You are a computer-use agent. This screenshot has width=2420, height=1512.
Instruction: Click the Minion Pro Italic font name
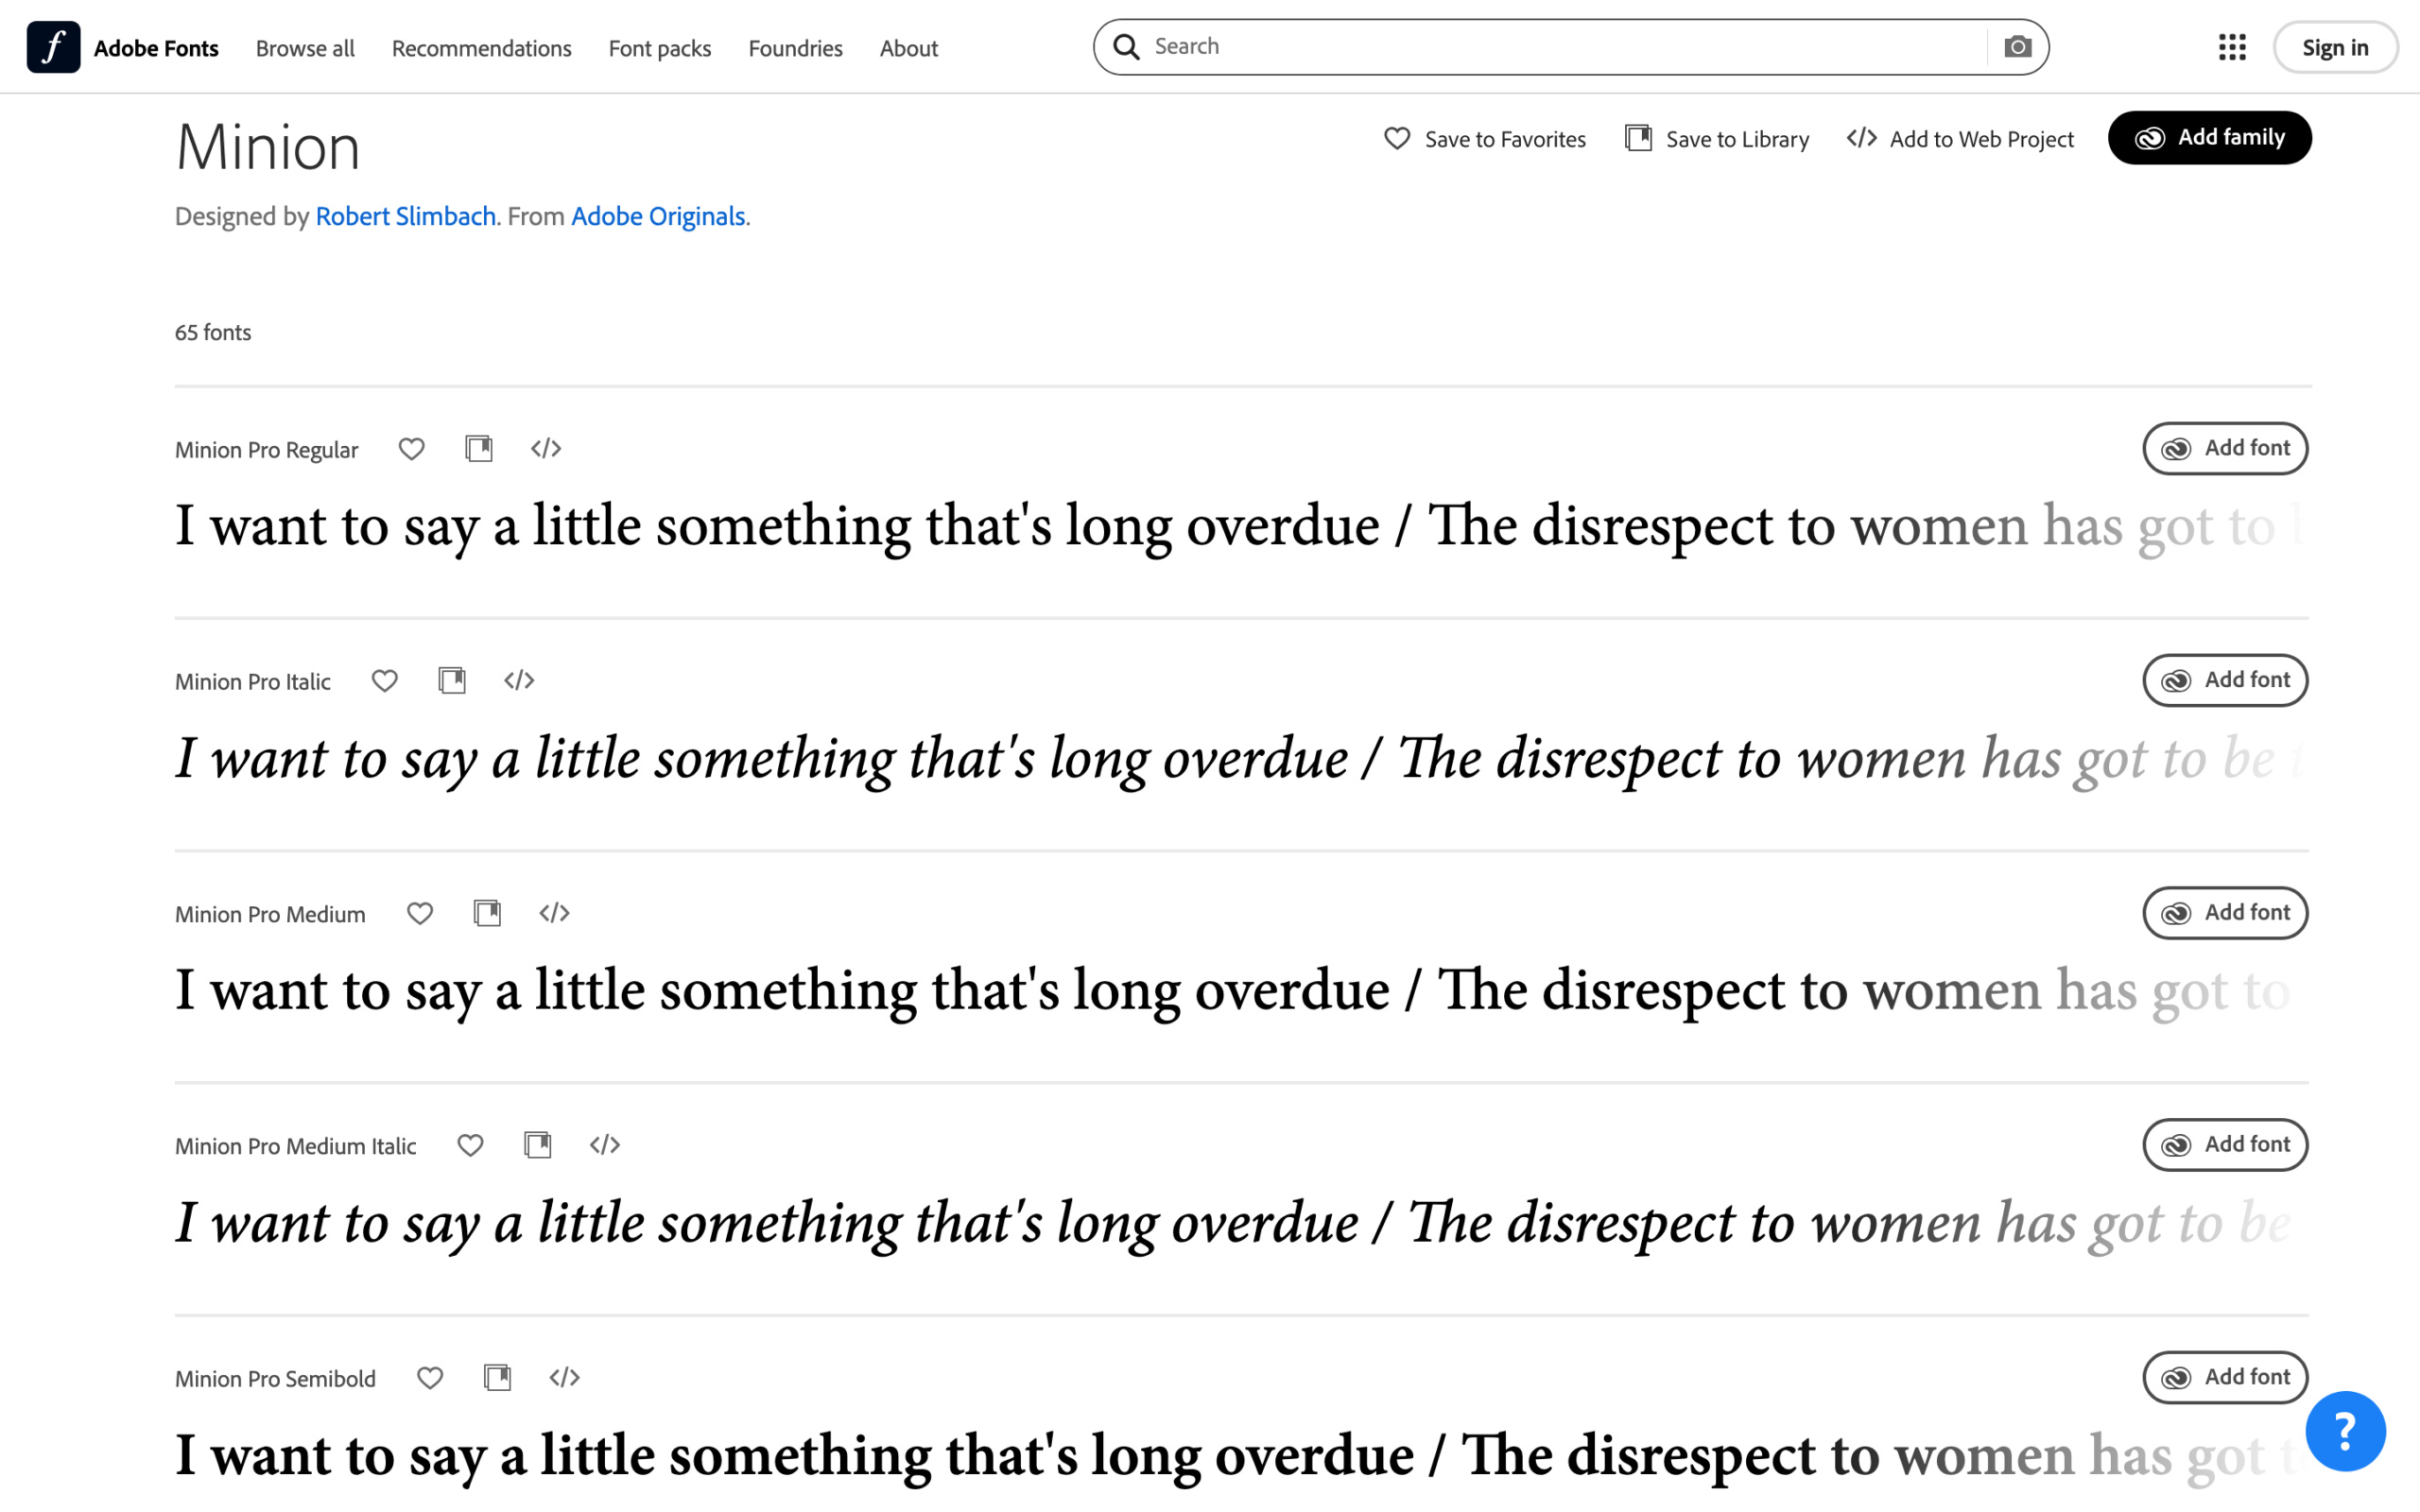[253, 682]
